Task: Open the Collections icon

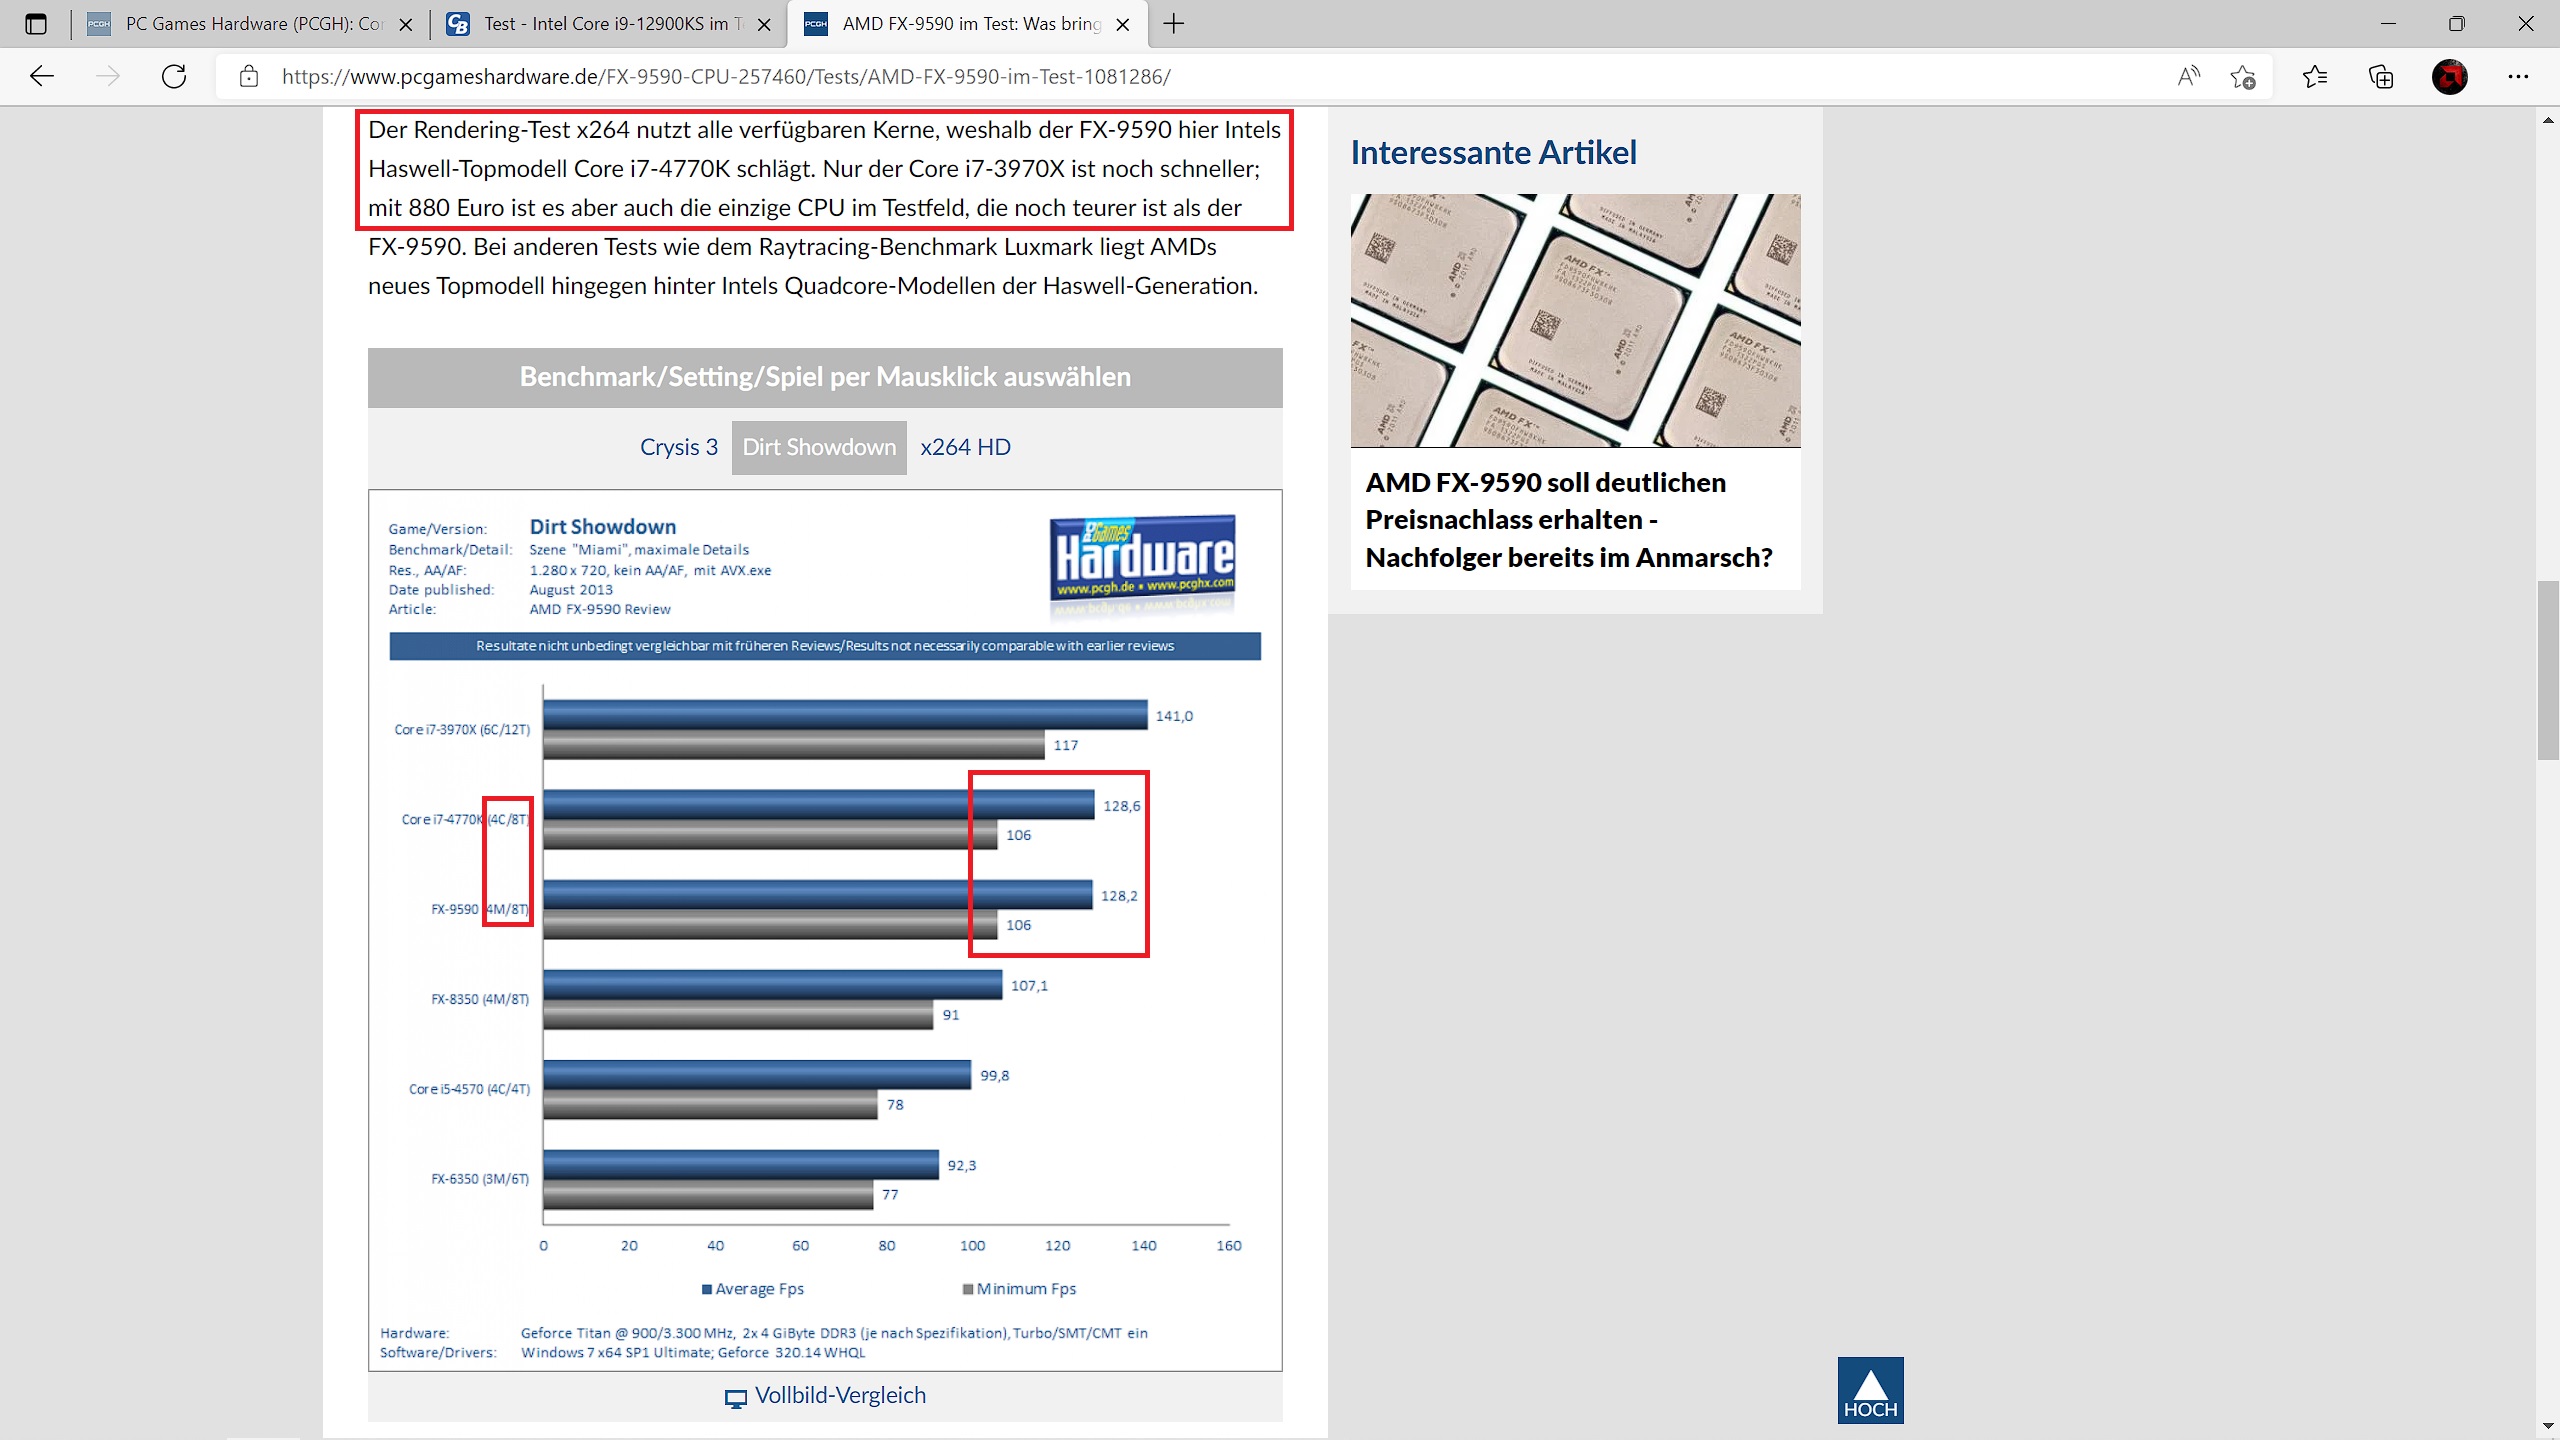Action: click(x=2381, y=76)
